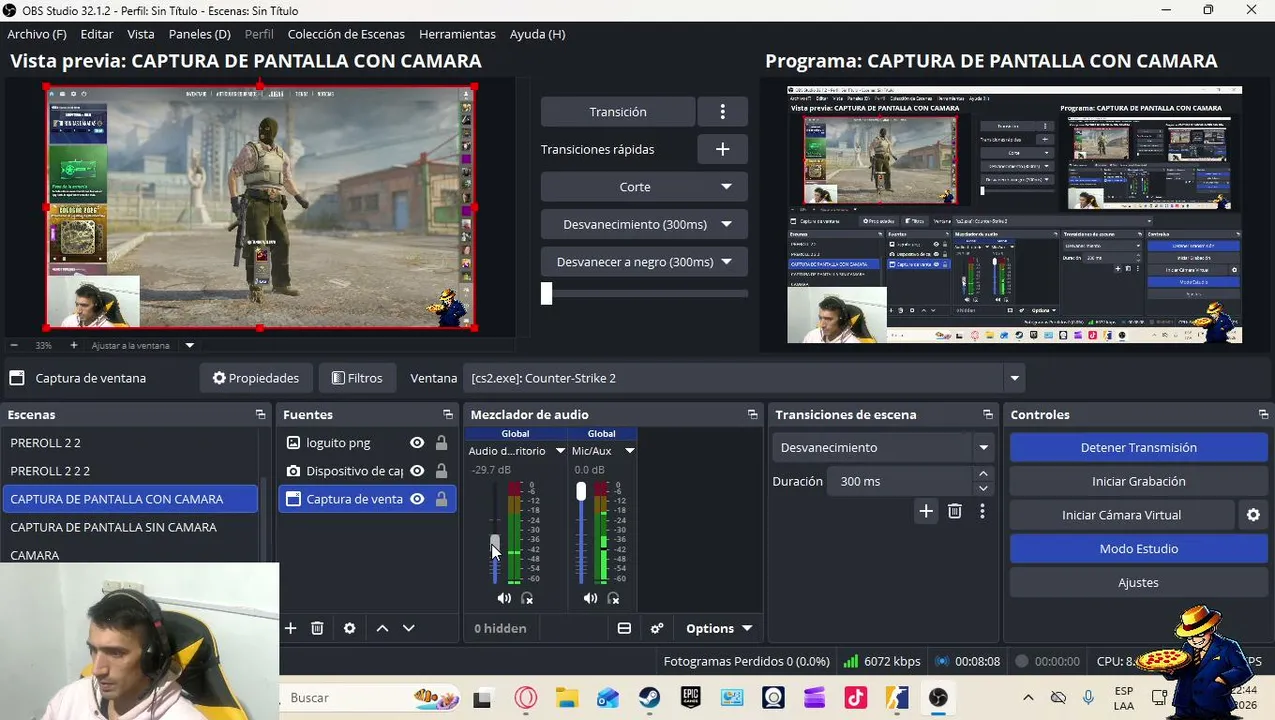Open the Transición button's three-dot menu

pyautogui.click(x=722, y=112)
